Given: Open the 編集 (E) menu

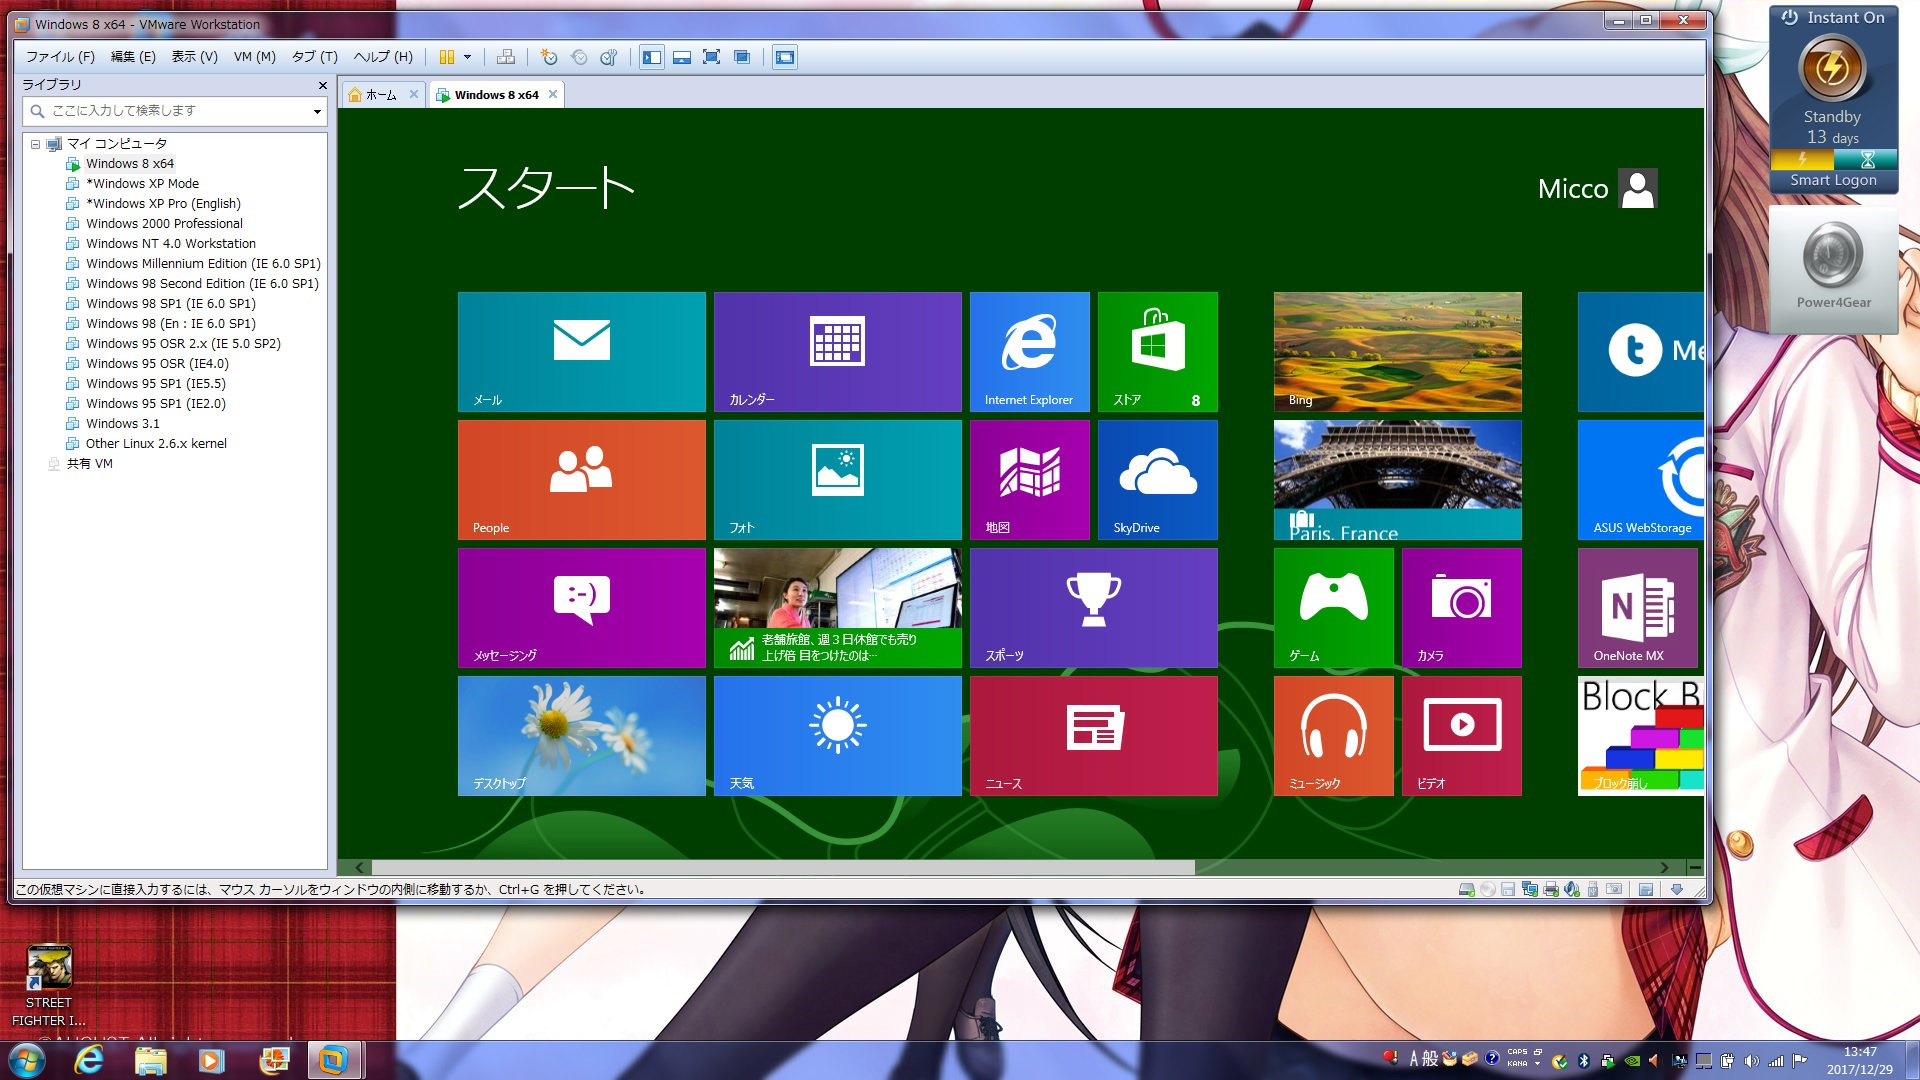Looking at the screenshot, I should [133, 57].
